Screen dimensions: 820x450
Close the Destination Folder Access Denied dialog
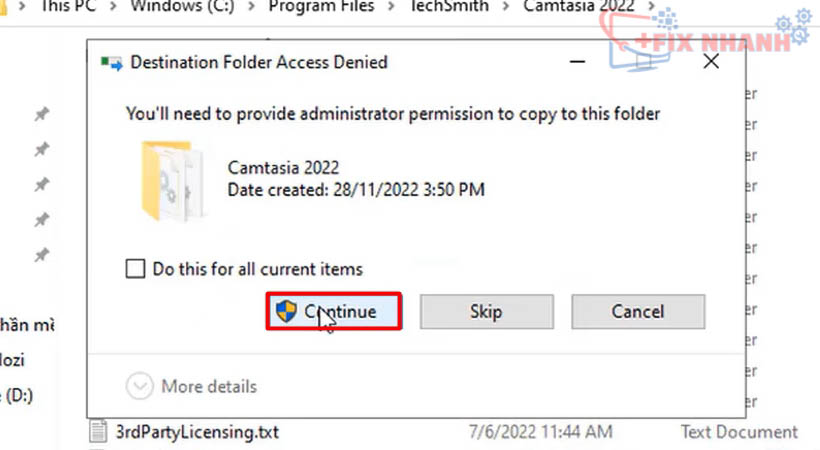(711, 61)
